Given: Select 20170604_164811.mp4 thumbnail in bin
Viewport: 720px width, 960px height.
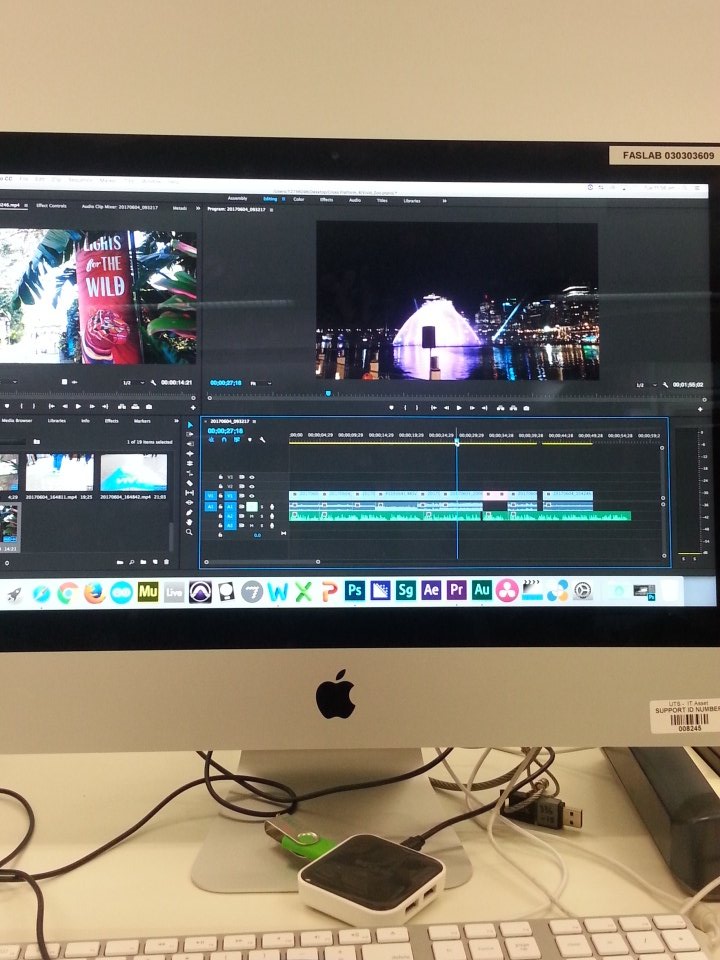Looking at the screenshot, I should (59, 473).
